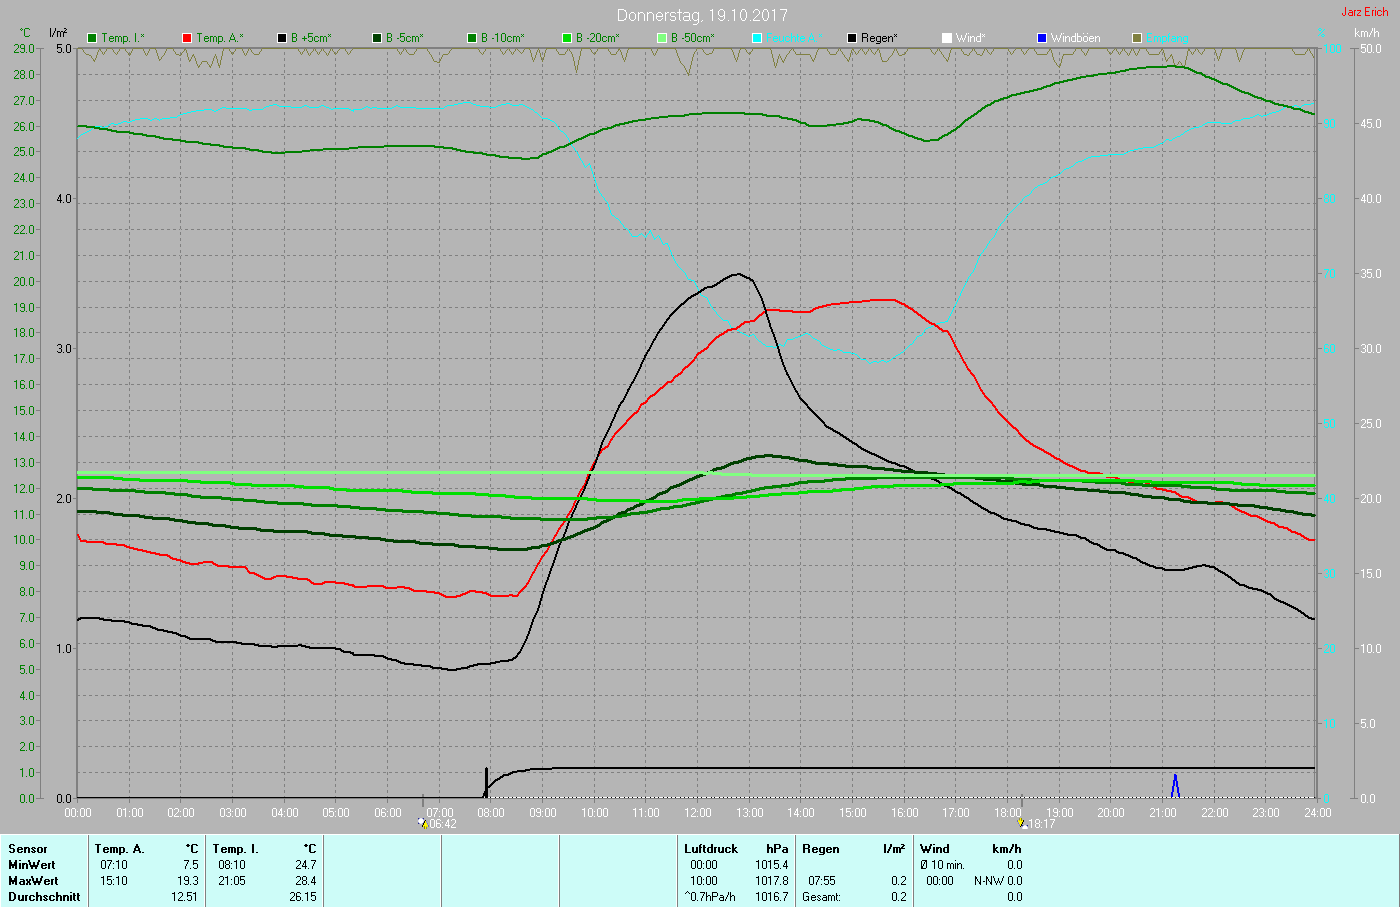1400x907 pixels.
Task: Click the 1016.7 pressure value
Action: pyautogui.click(x=772, y=897)
